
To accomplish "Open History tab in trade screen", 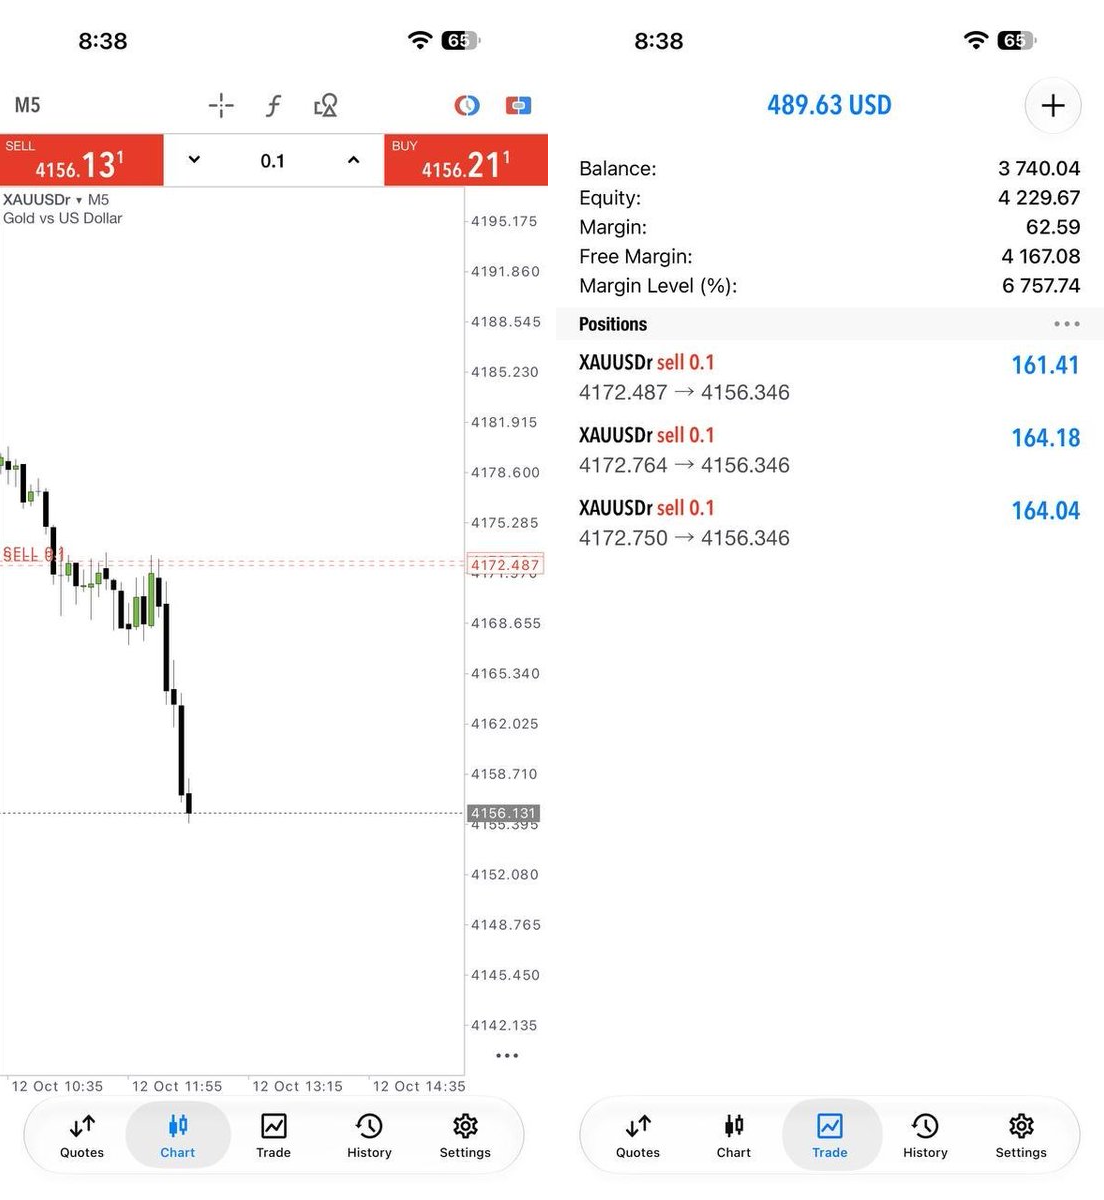I will pos(925,1136).
